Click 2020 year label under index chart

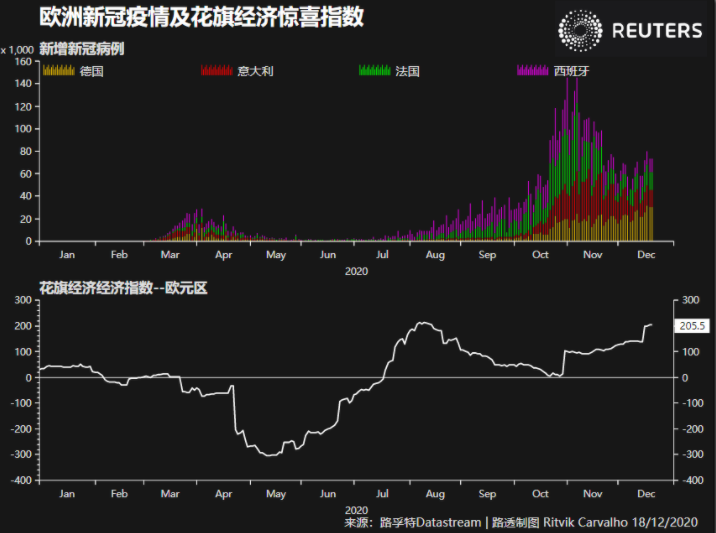tap(356, 510)
